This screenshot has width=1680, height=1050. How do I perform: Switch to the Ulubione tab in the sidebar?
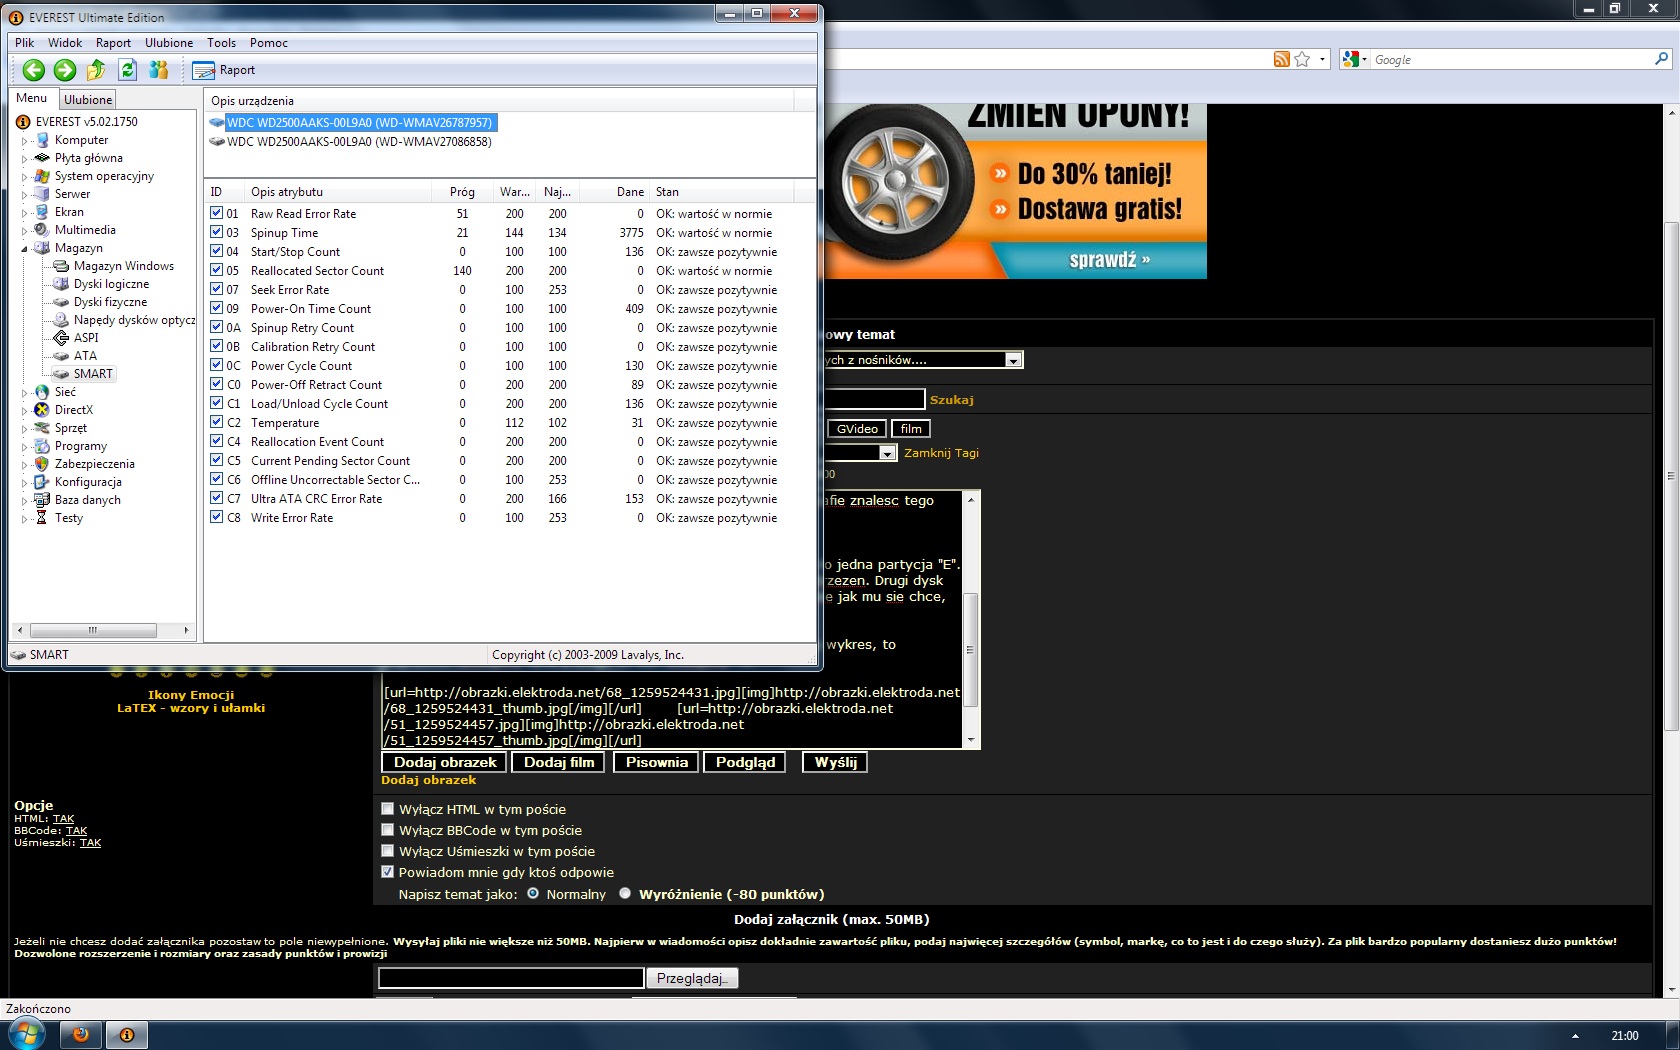pos(88,100)
